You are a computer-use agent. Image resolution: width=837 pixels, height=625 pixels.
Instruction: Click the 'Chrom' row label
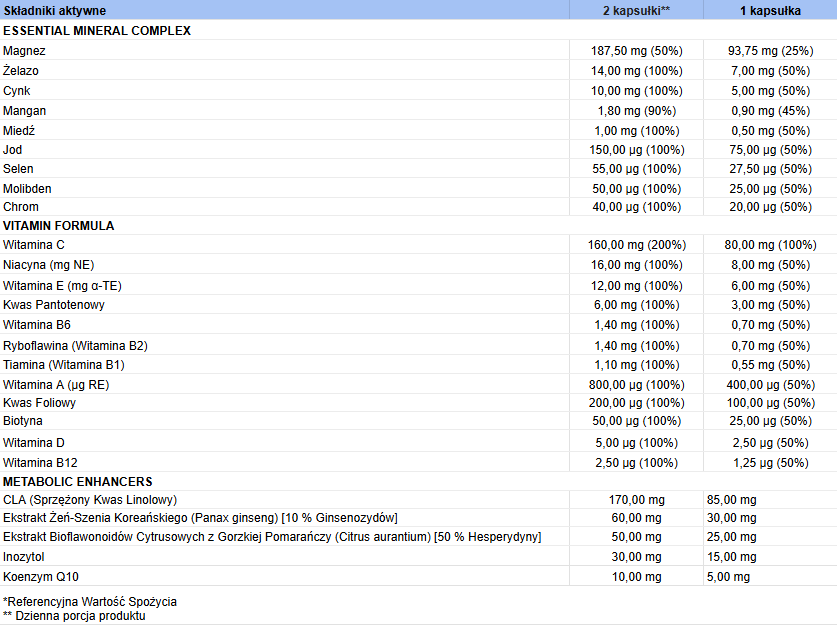21,207
